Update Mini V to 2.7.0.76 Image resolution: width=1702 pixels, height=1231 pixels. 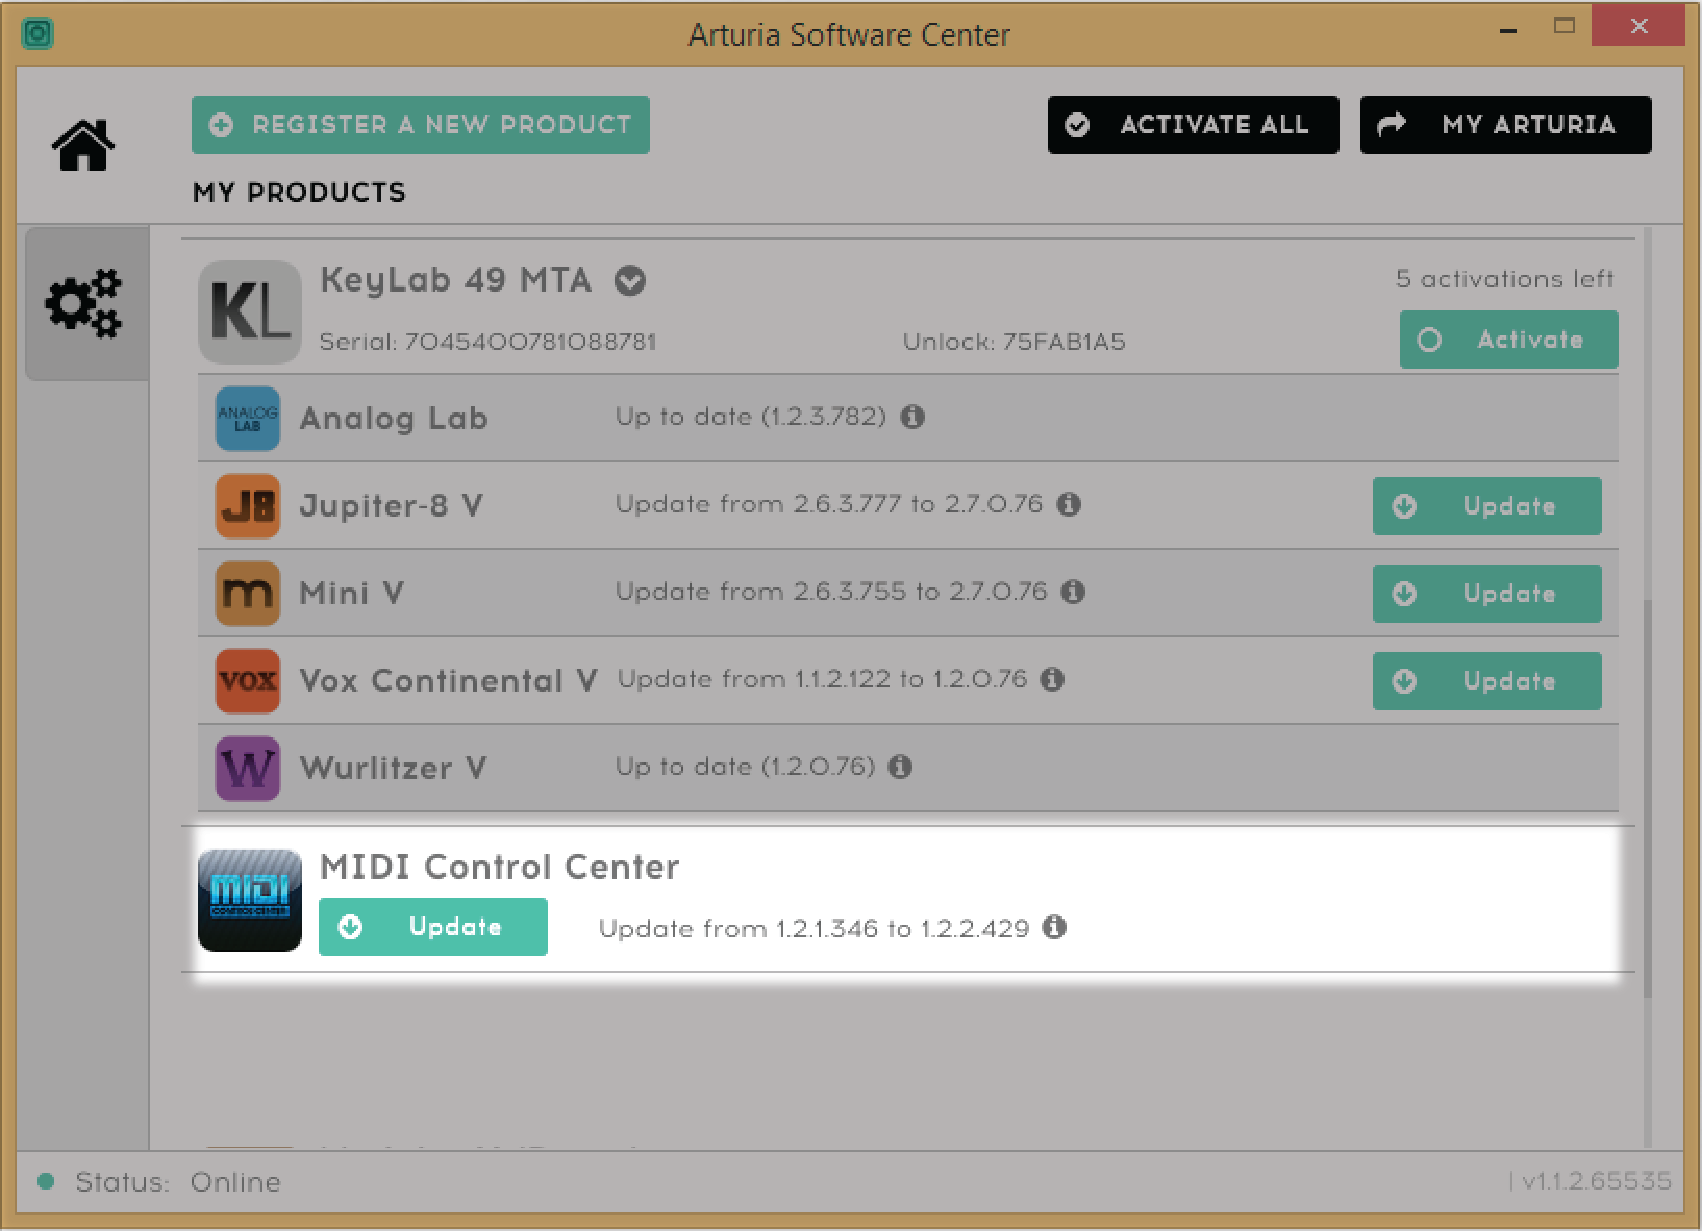(1487, 594)
